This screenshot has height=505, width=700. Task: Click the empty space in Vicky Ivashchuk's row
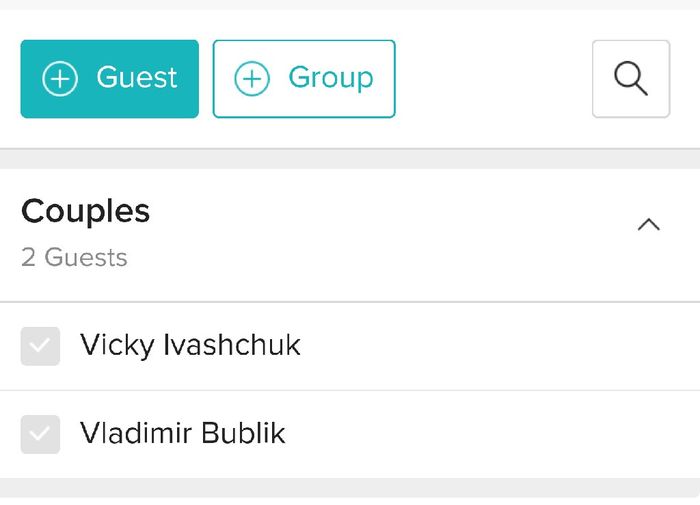click(x=500, y=346)
